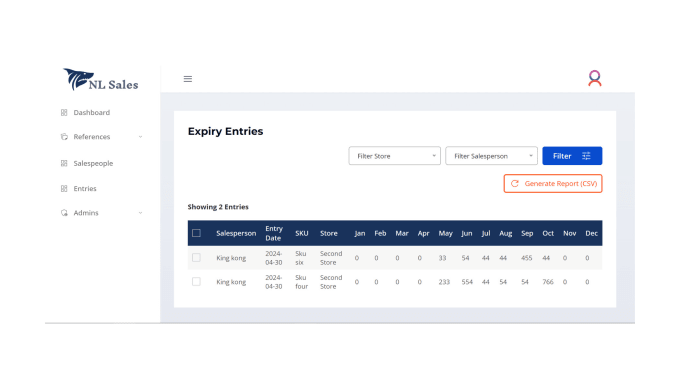Click the Expiry Entries heading
680x389 pixels.
[x=226, y=131]
